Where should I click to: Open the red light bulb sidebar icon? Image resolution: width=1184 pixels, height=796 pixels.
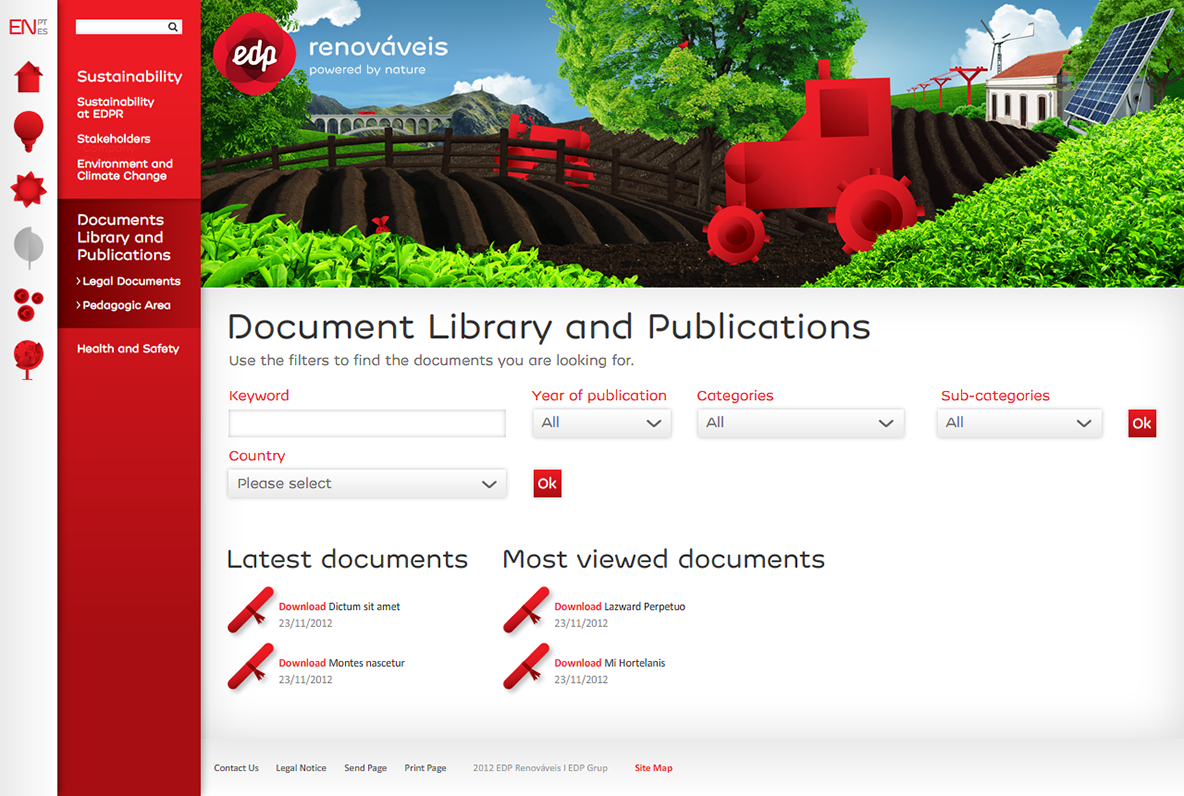pos(29,131)
